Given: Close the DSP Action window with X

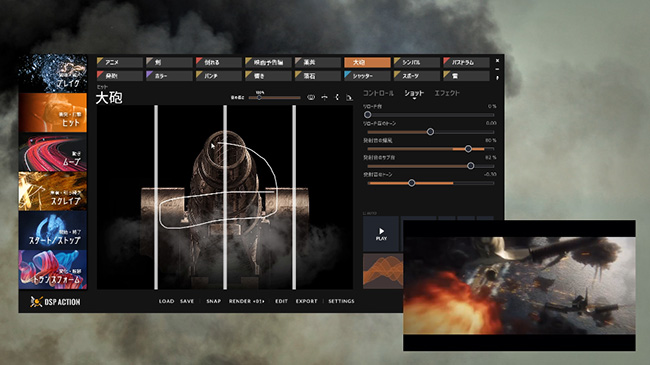Looking at the screenshot, I should click(x=497, y=61).
